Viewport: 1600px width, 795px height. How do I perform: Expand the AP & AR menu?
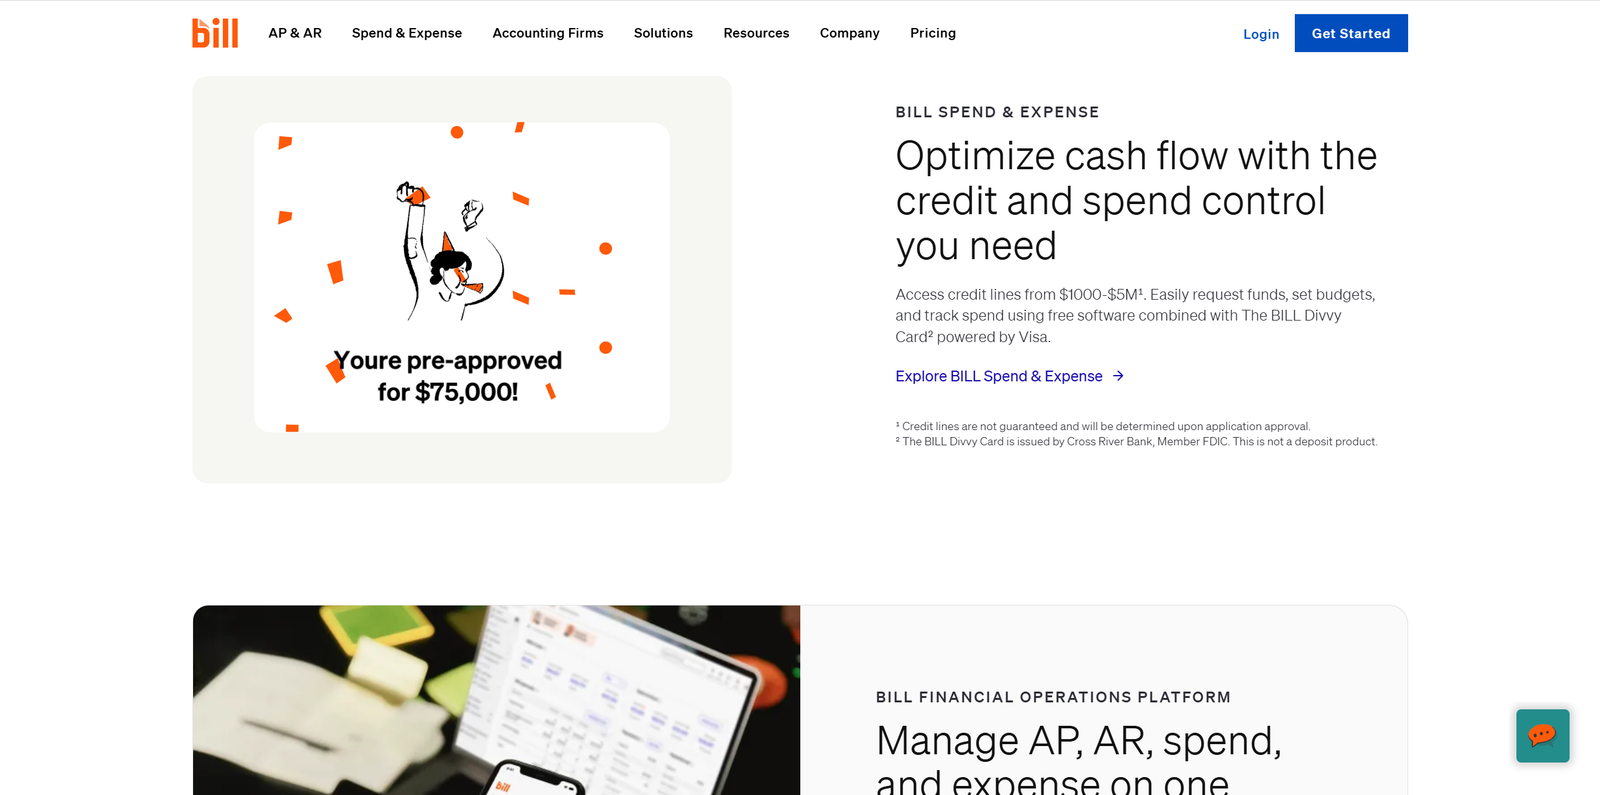pos(295,33)
